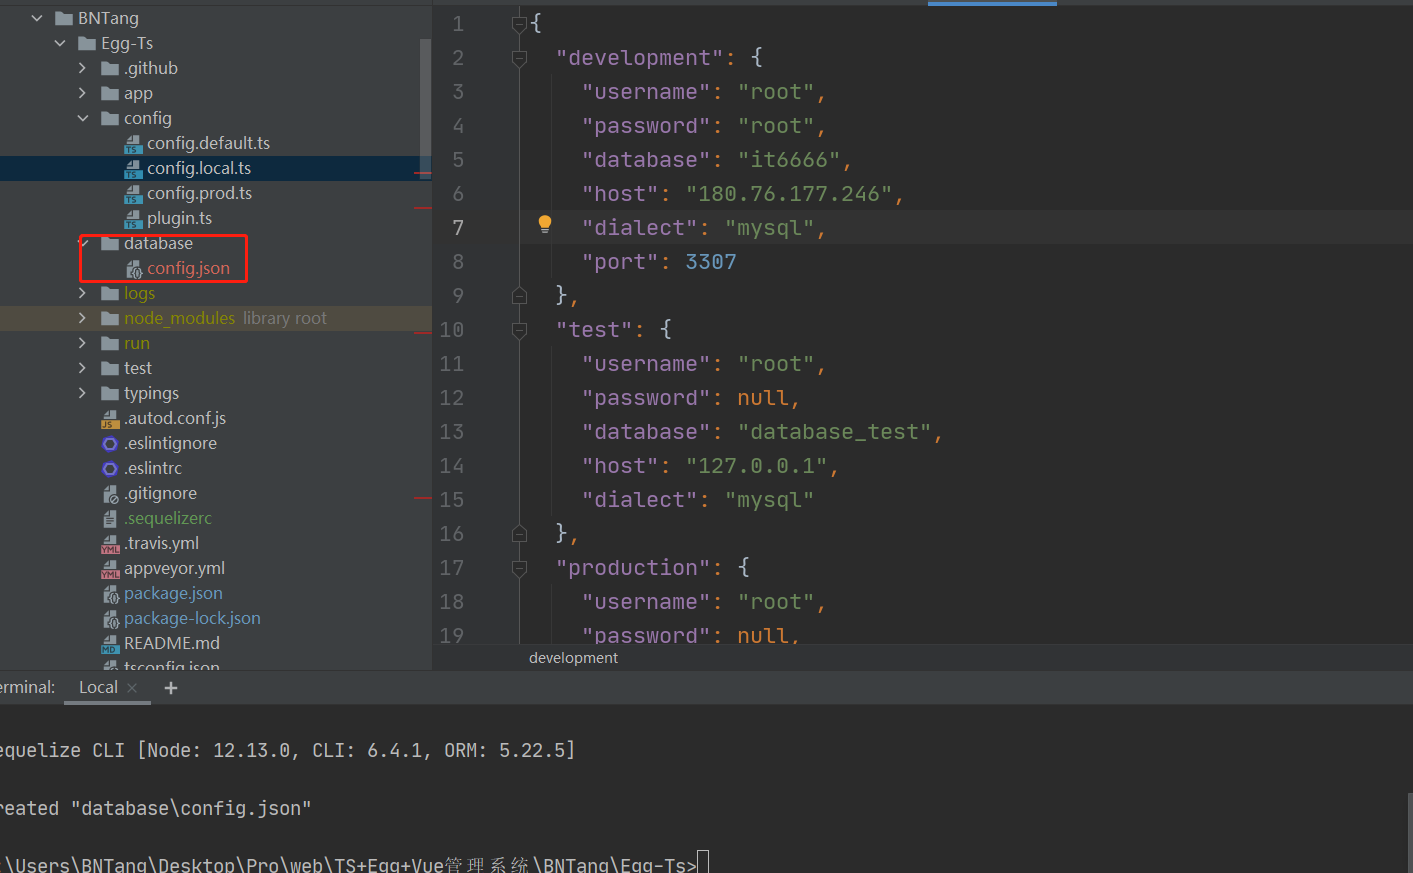The image size is (1413, 873).
Task: Click the node_modules folder icon
Action: (x=110, y=319)
